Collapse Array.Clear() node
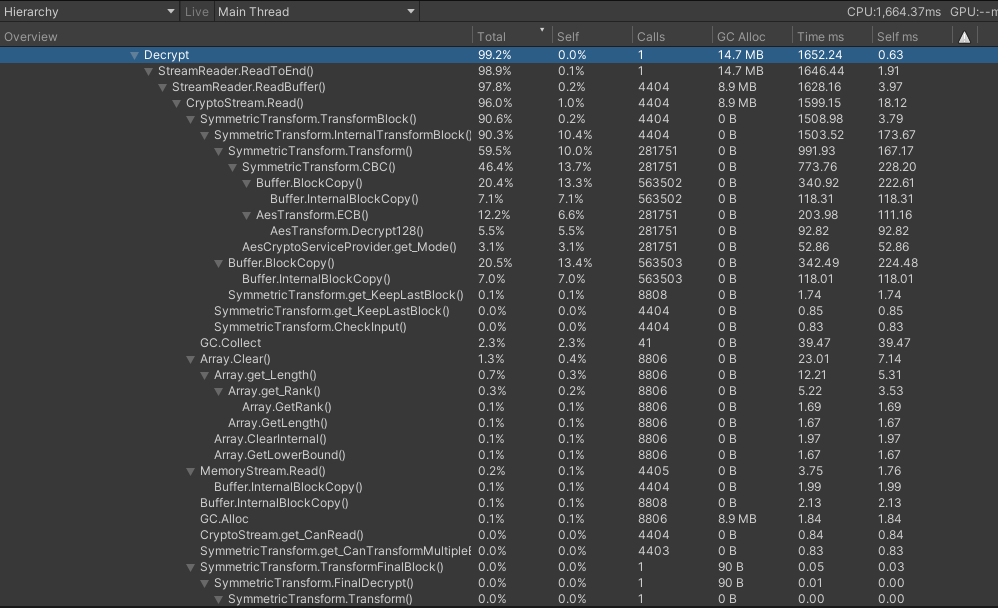998x608 pixels. (190, 359)
